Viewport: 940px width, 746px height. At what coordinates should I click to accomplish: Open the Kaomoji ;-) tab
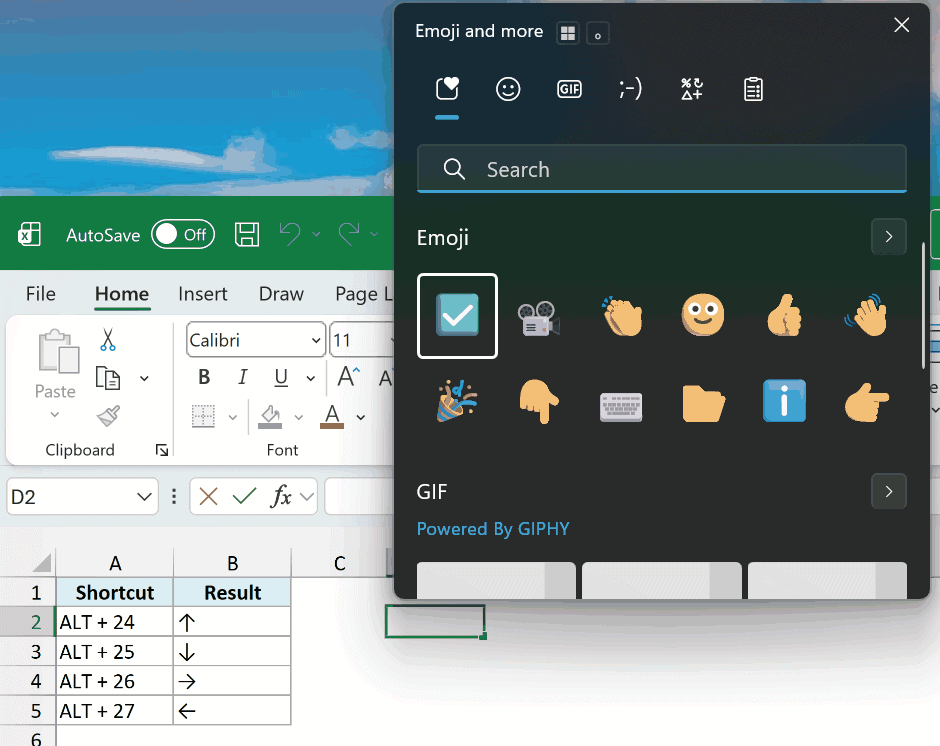point(630,89)
